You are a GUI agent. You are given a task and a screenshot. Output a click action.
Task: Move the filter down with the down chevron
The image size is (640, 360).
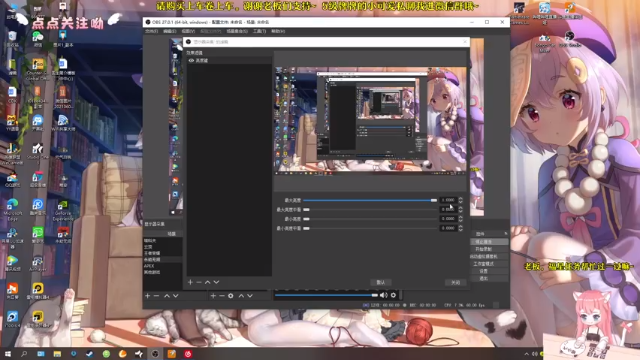pyautogui.click(x=216, y=282)
